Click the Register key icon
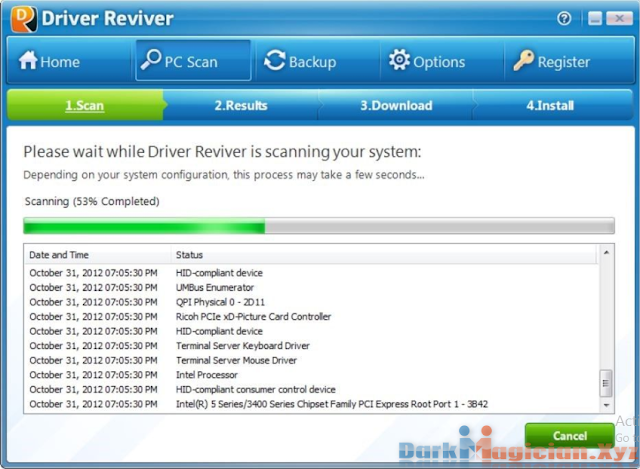Screen dimensions: 640x469 click(x=524, y=60)
